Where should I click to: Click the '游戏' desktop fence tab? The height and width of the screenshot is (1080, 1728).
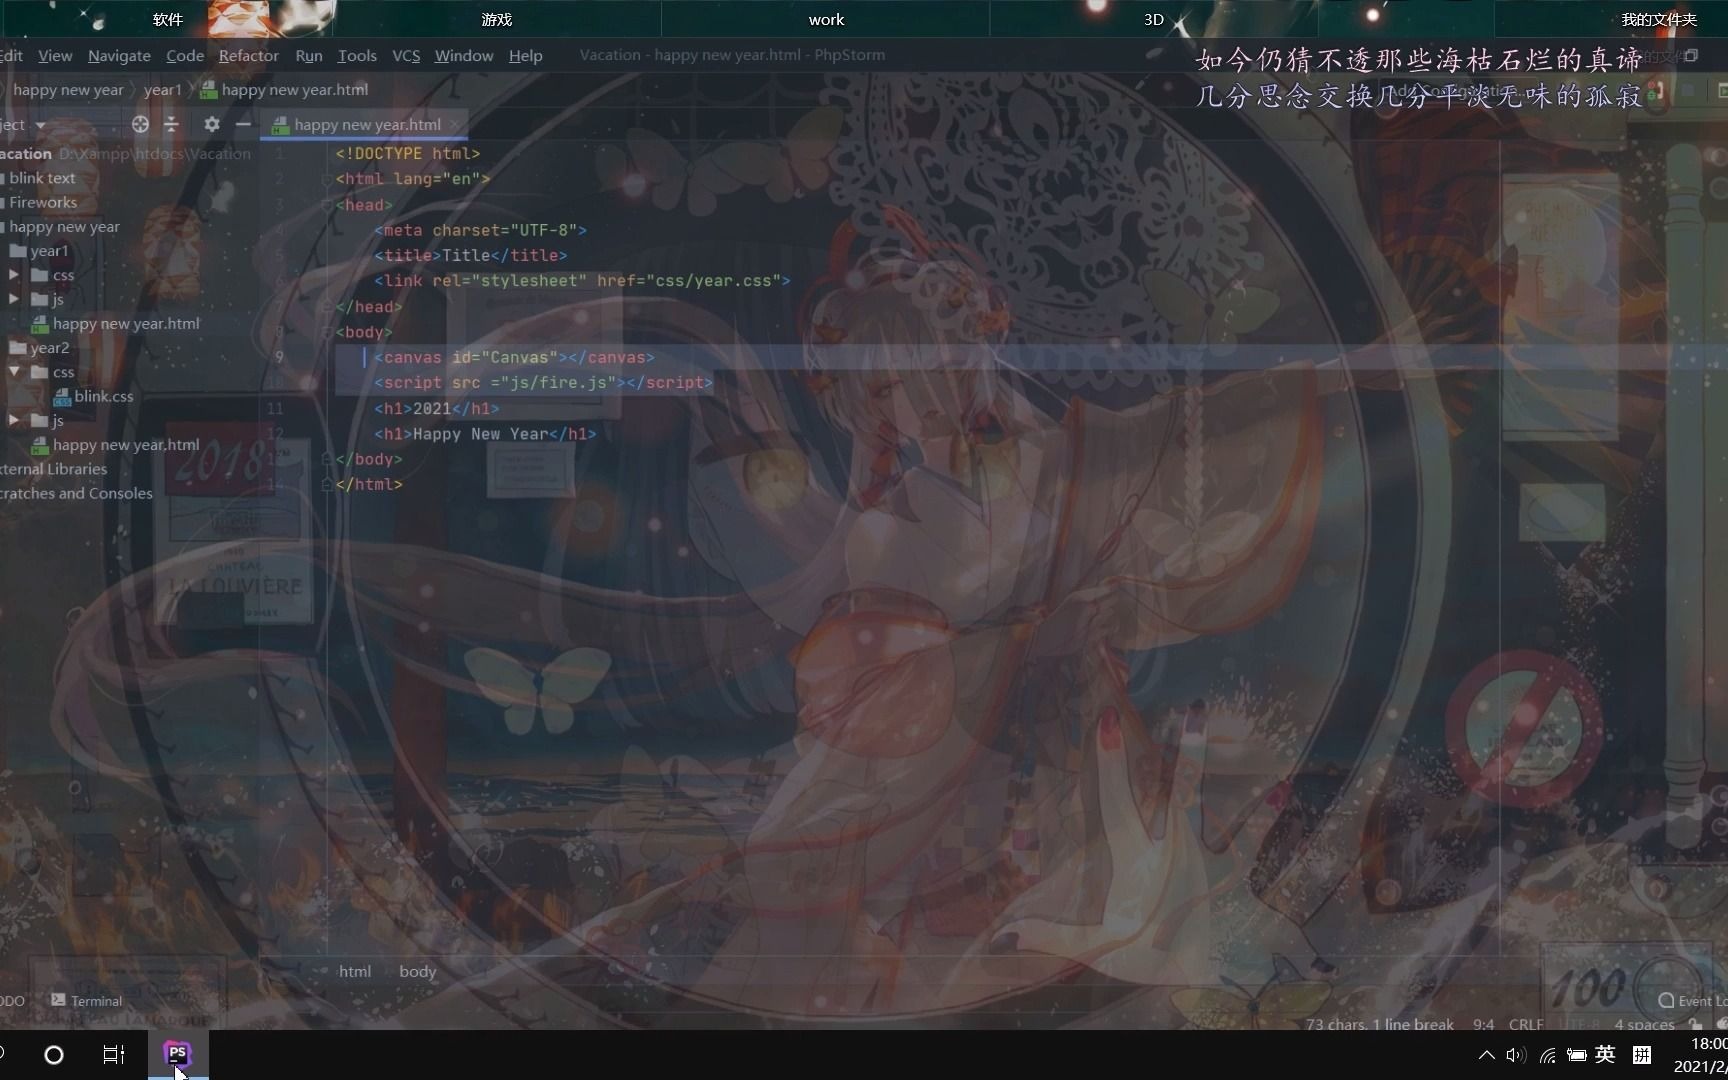tap(496, 19)
